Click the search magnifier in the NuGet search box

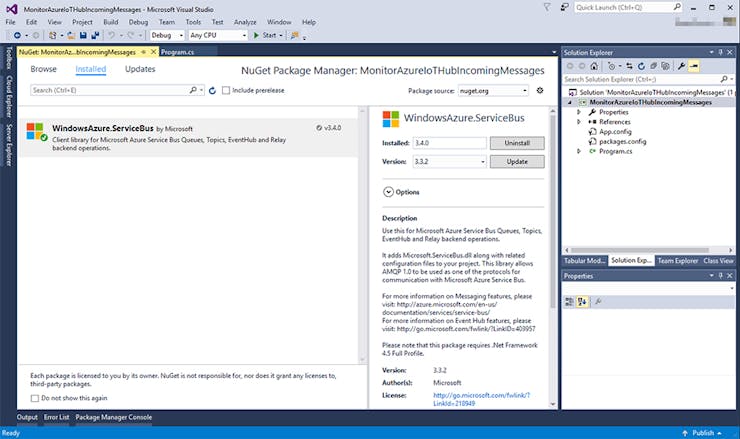click(193, 90)
